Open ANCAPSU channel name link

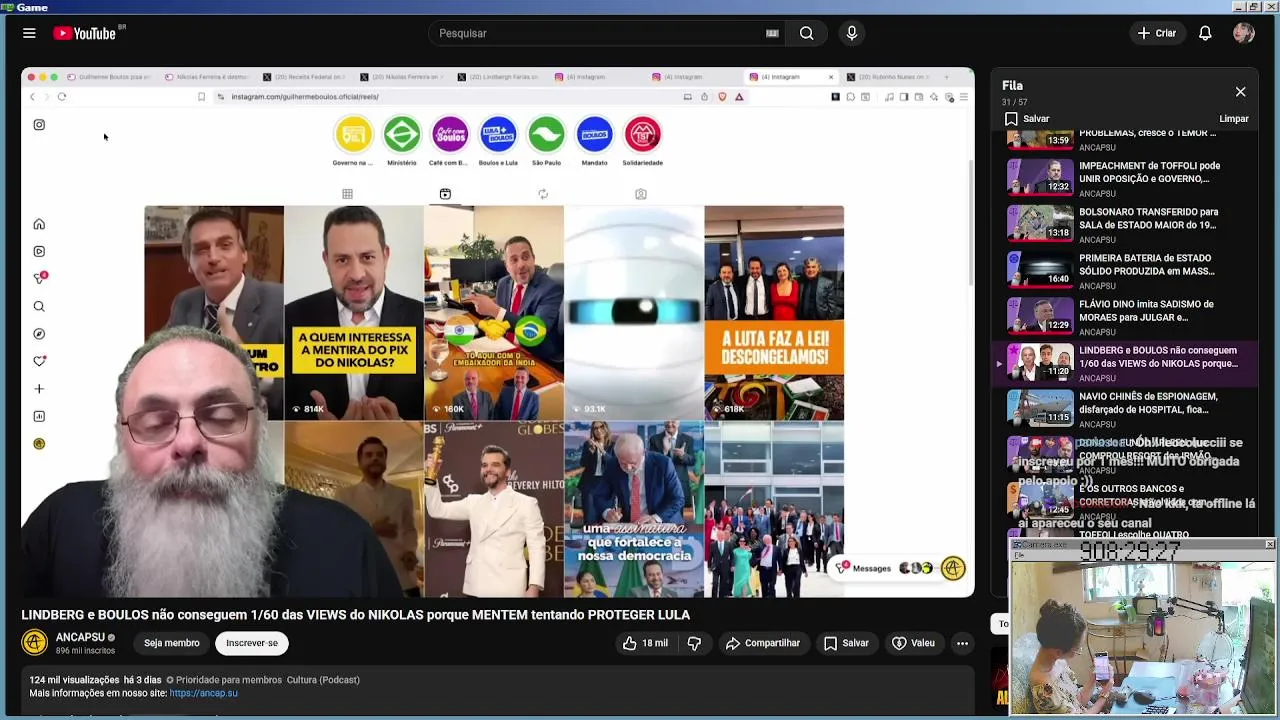pyautogui.click(x=80, y=637)
